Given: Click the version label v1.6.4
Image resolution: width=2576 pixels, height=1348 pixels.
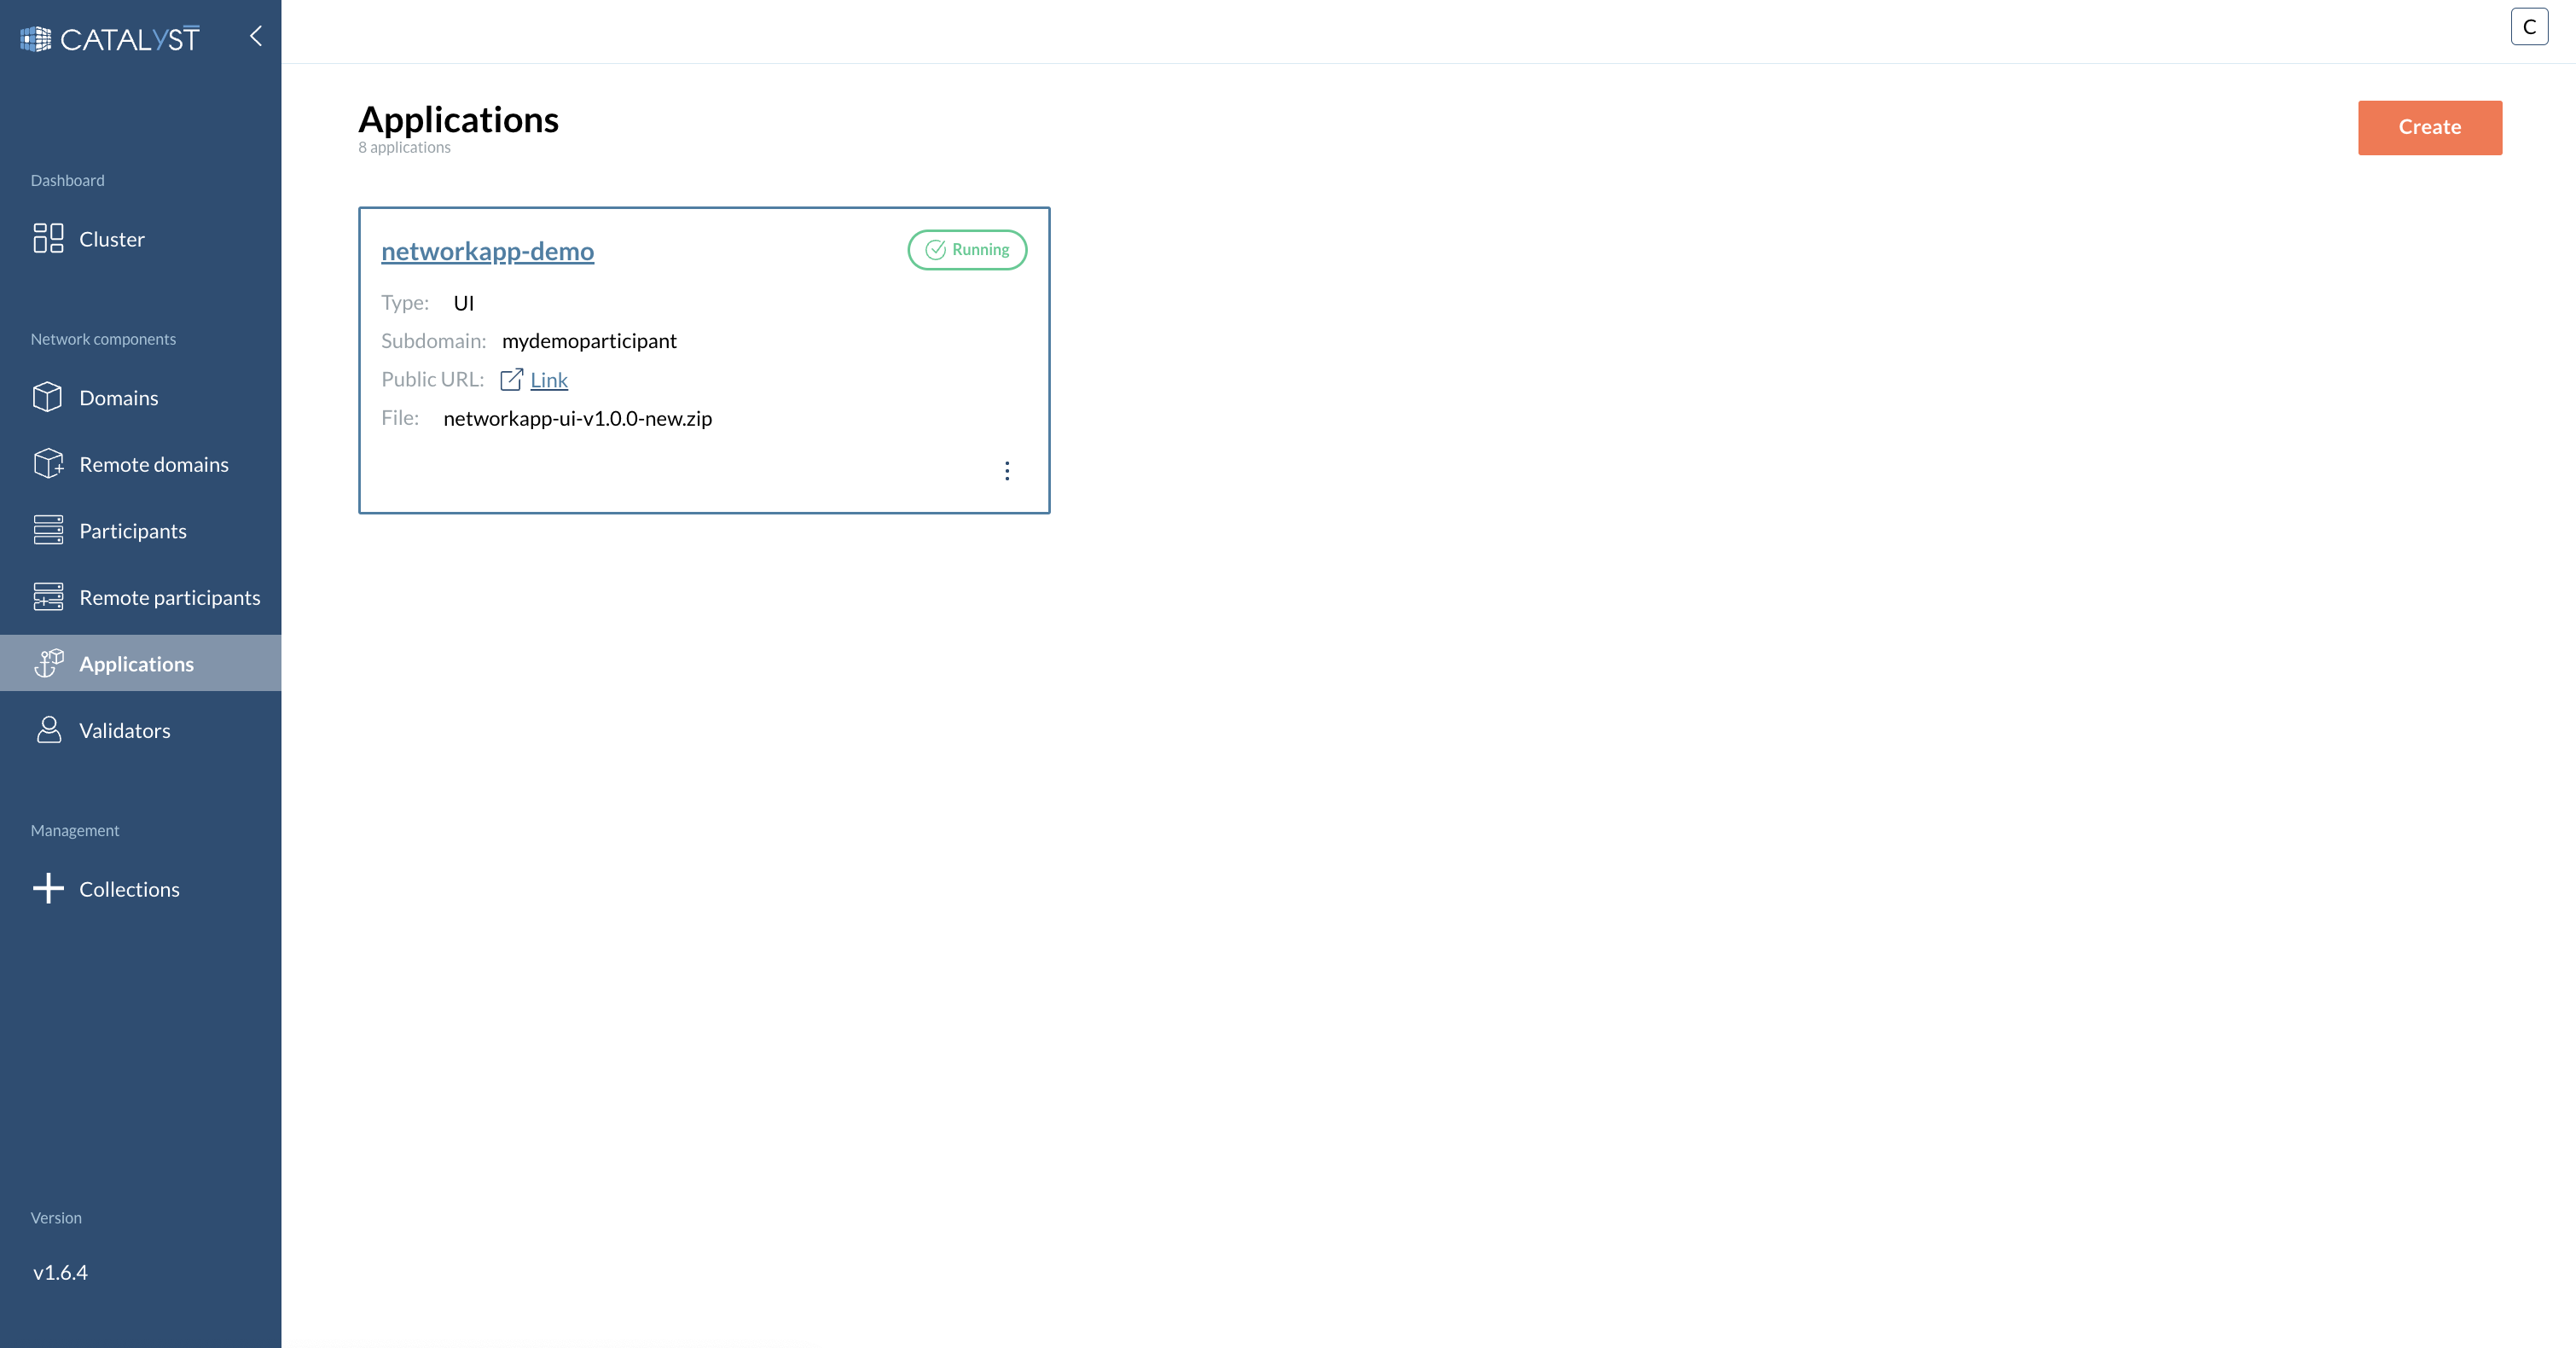Looking at the screenshot, I should tap(60, 1272).
